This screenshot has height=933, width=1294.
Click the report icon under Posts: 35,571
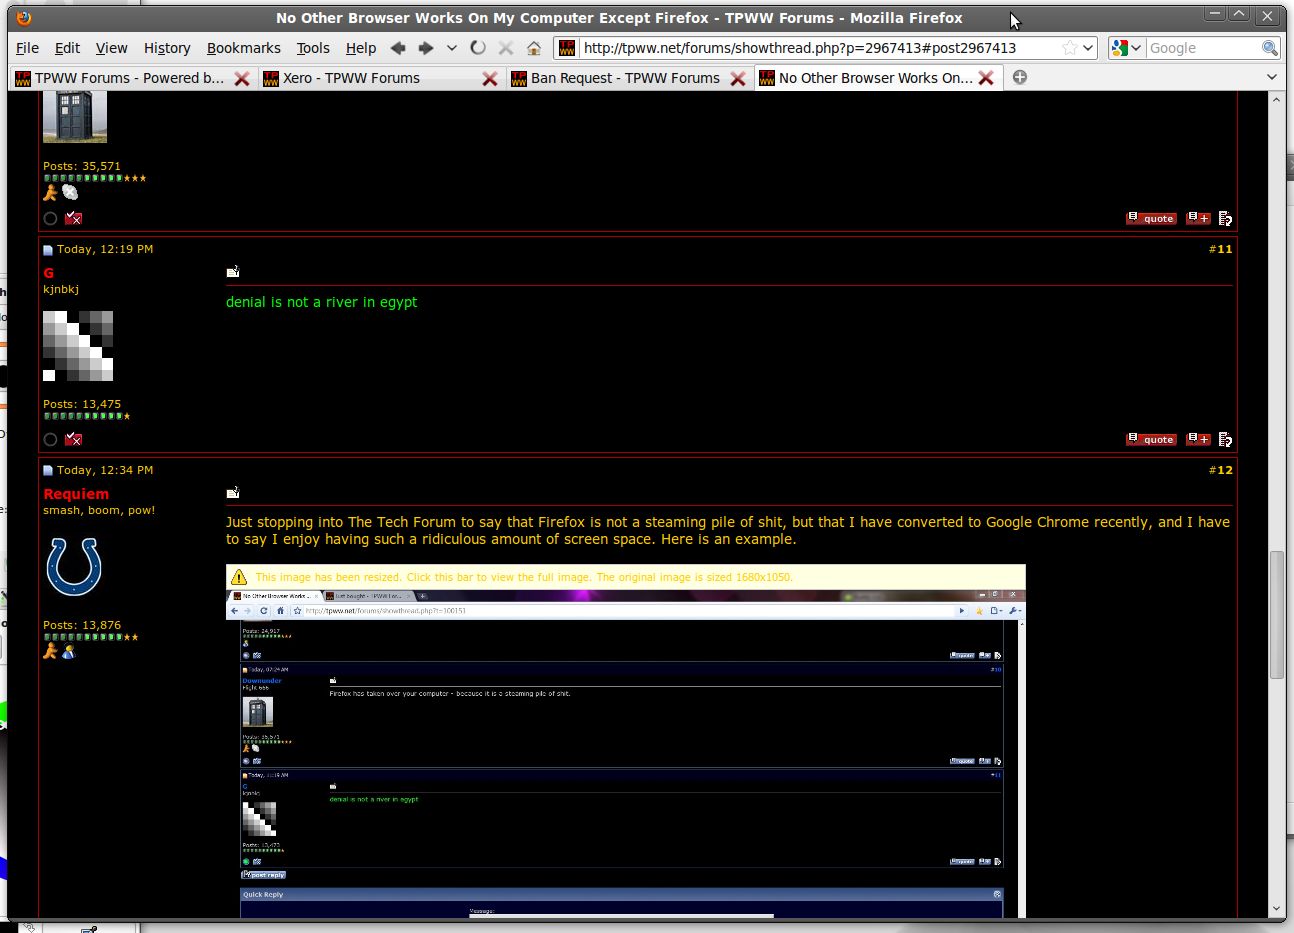tap(73, 218)
